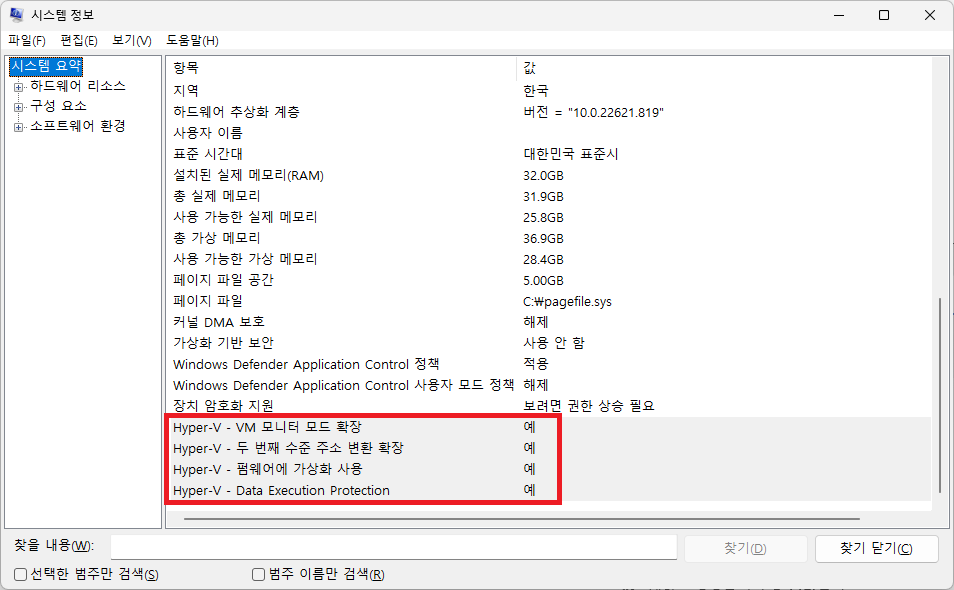954x590 pixels.
Task: Click the 값 column header
Action: pyautogui.click(x=724, y=68)
